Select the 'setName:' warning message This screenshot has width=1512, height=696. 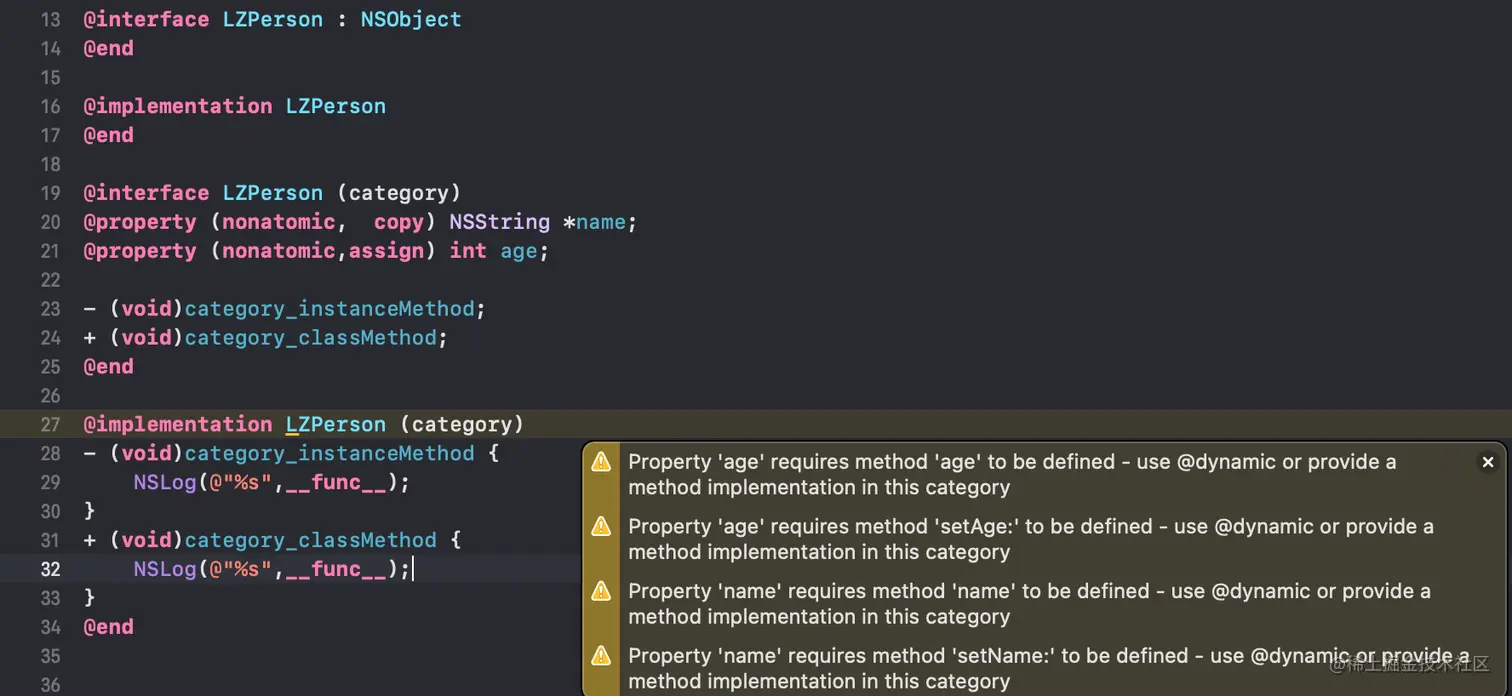point(1048,668)
